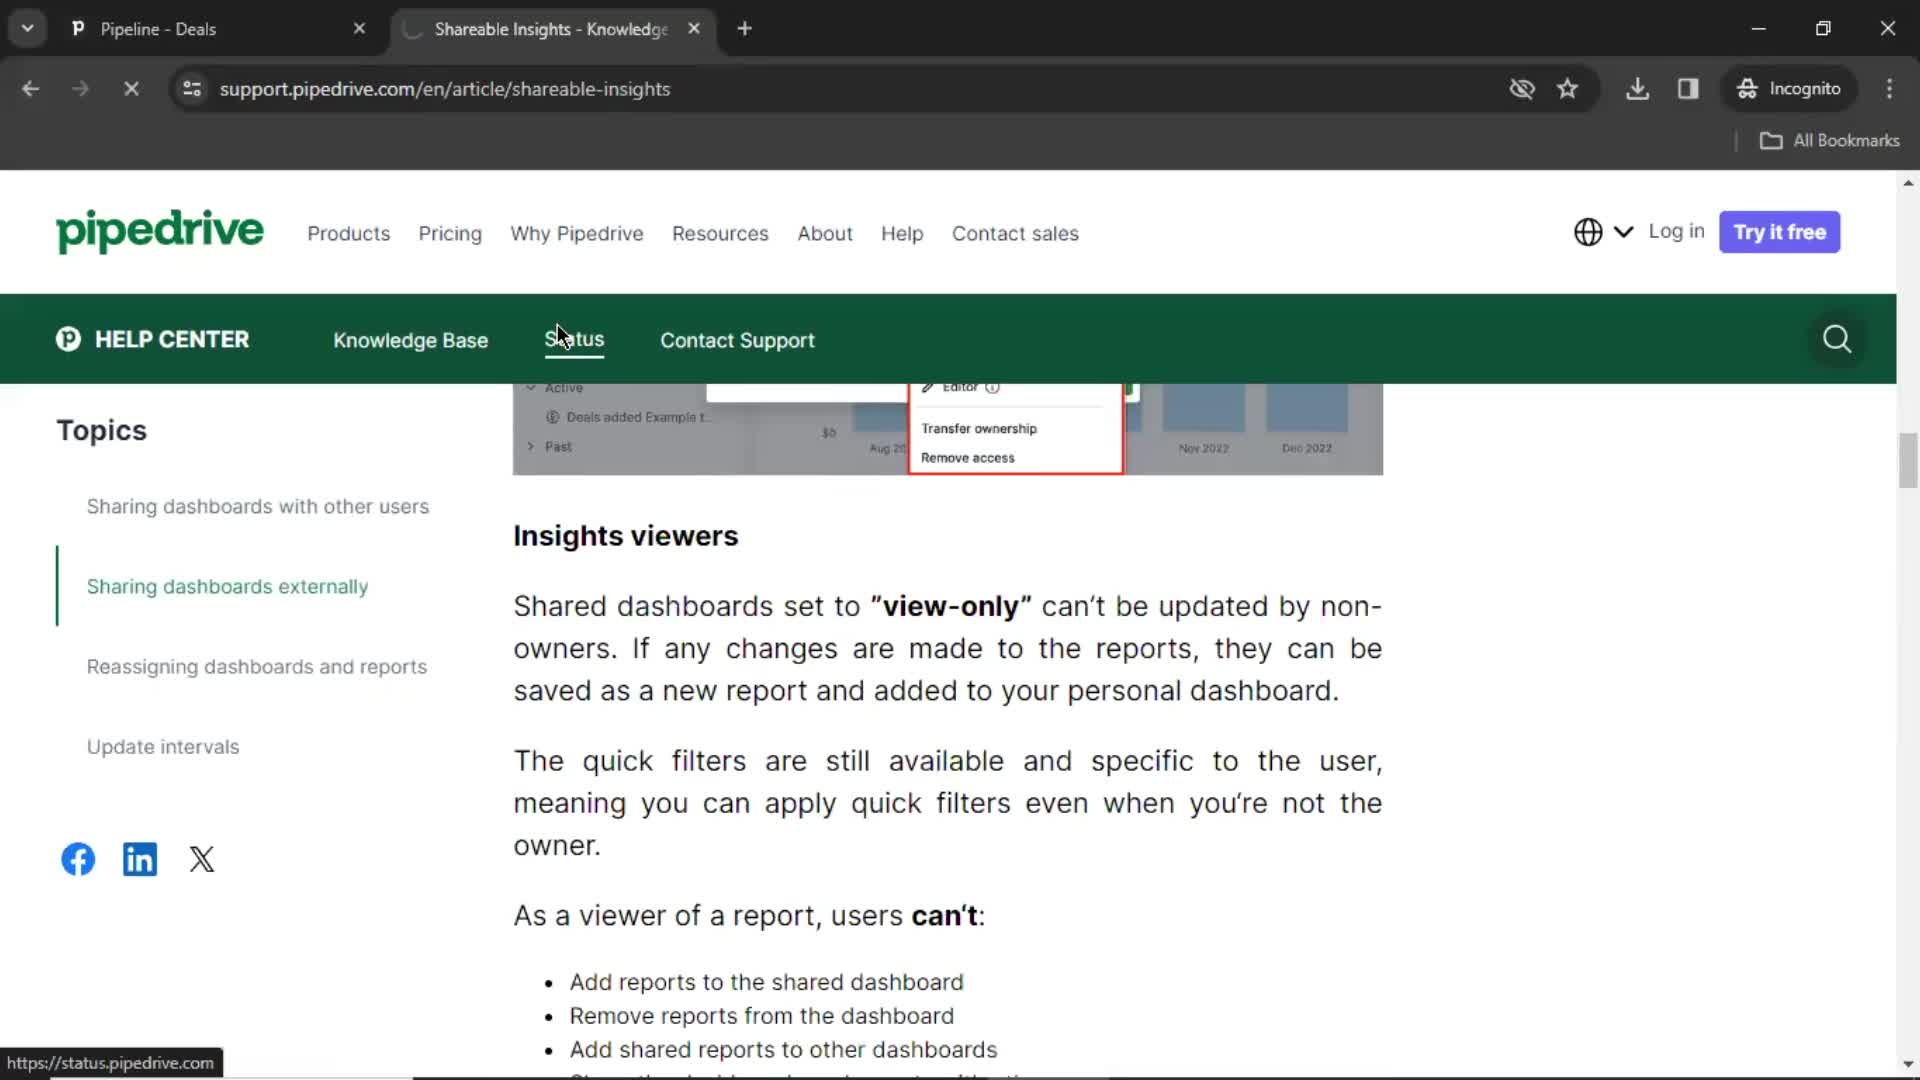
Task: Bookmark this page with the star icon
Action: [x=1567, y=89]
